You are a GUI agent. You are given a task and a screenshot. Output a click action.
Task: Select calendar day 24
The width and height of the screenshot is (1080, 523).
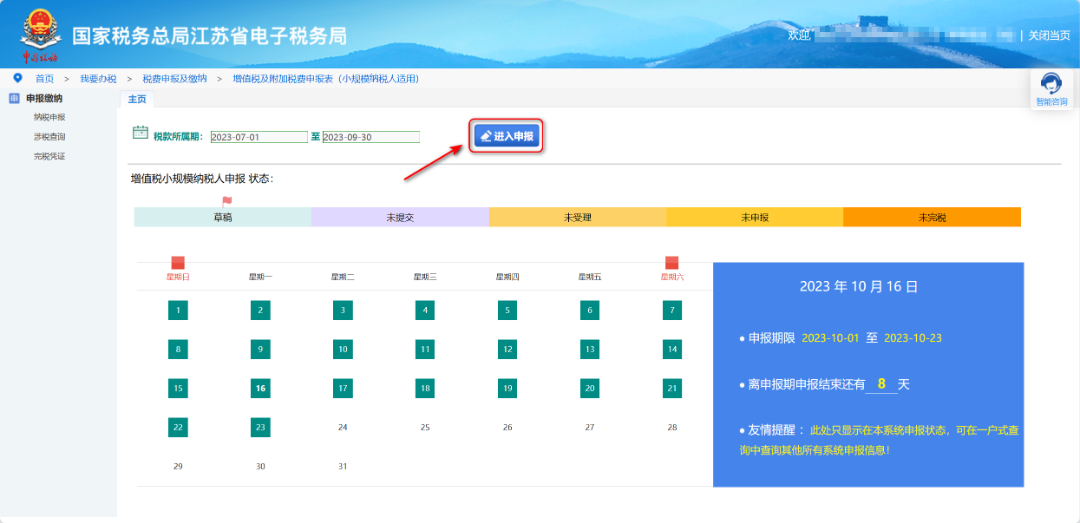click(x=343, y=427)
